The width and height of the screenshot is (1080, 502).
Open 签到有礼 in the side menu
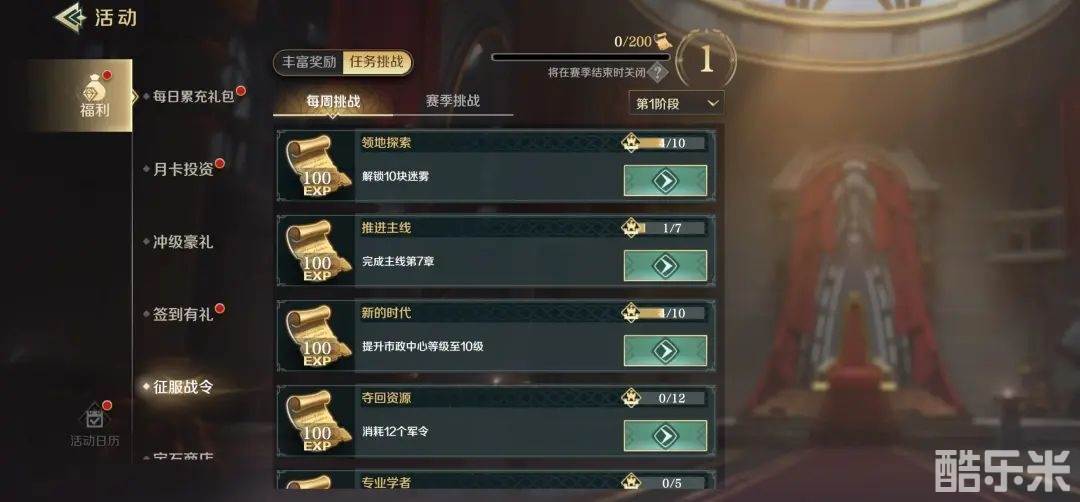183,315
